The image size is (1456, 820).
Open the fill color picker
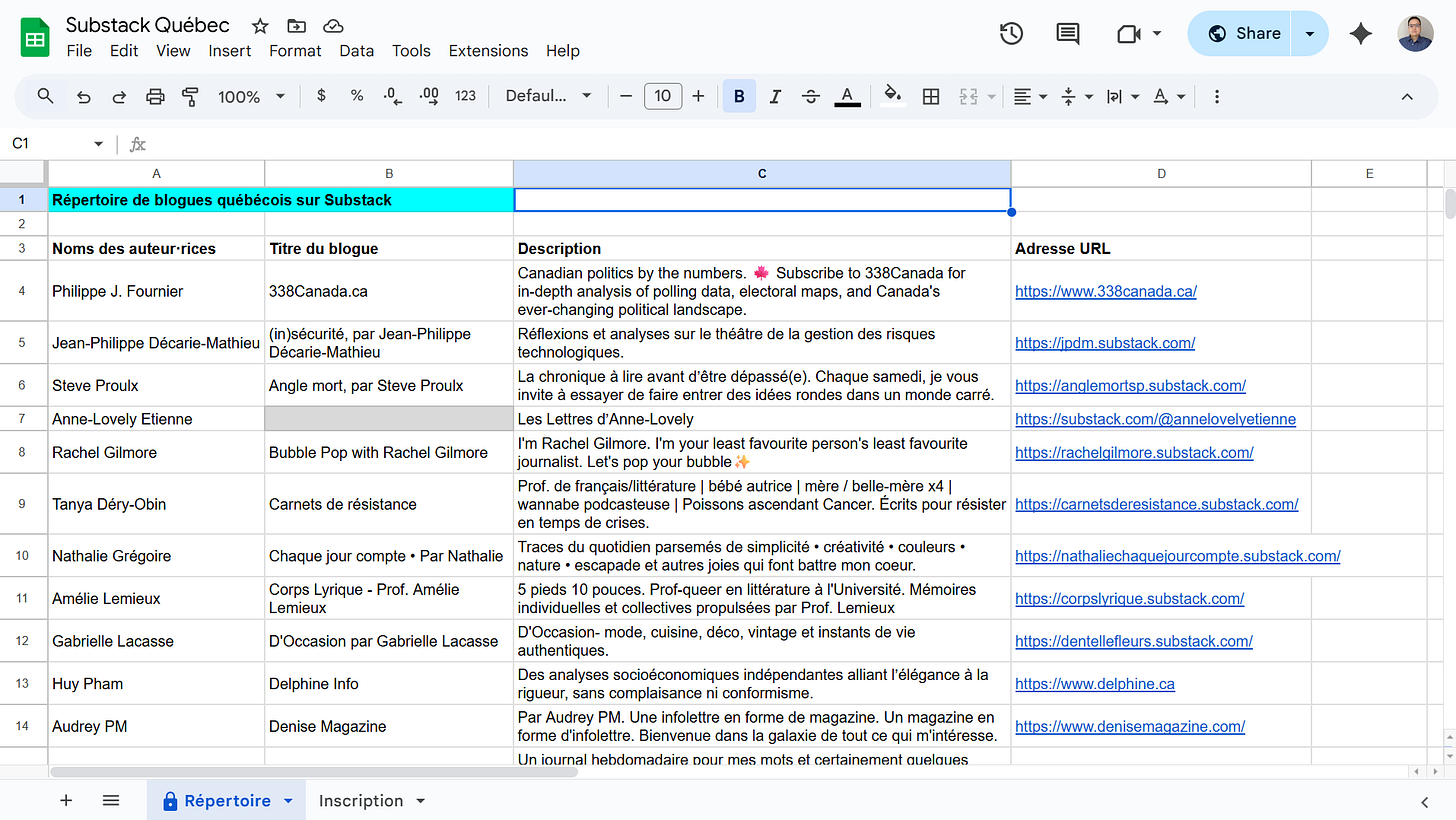coord(894,96)
